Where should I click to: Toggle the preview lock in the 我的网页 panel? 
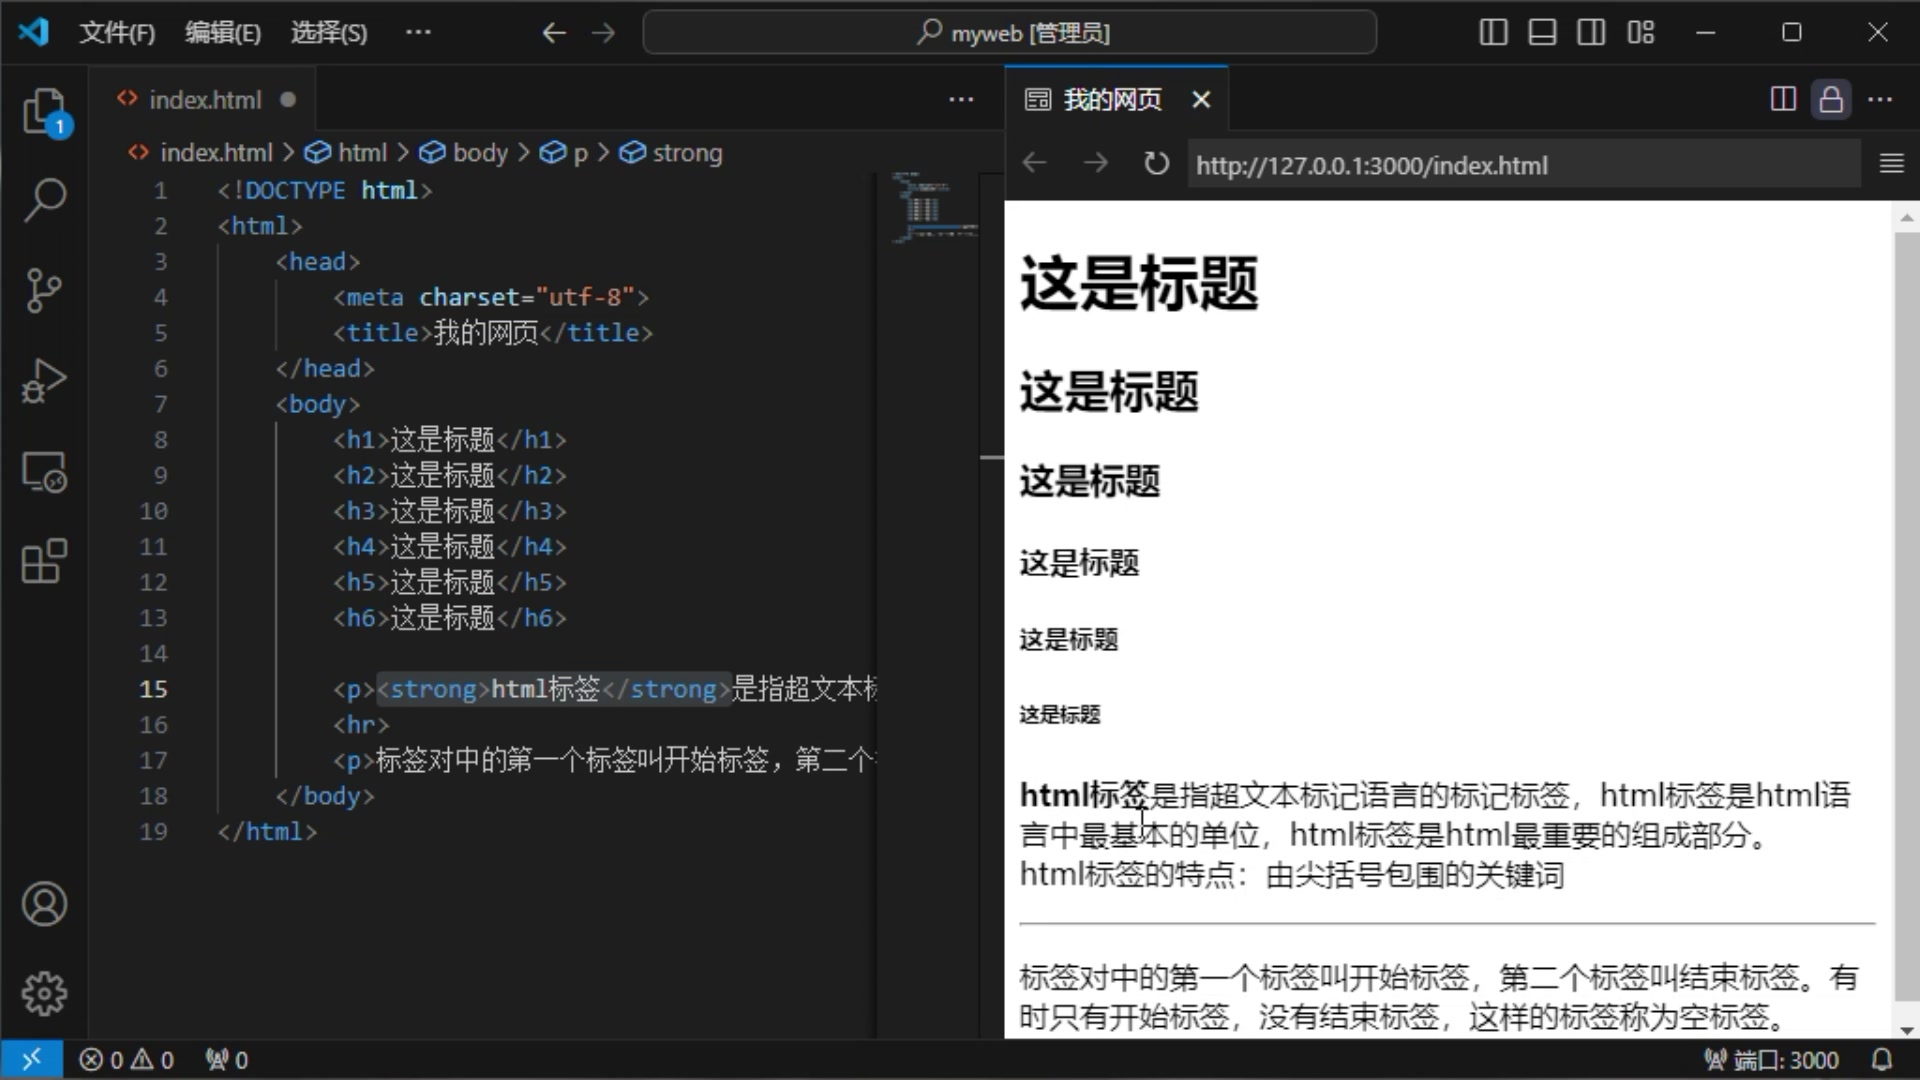(1831, 99)
